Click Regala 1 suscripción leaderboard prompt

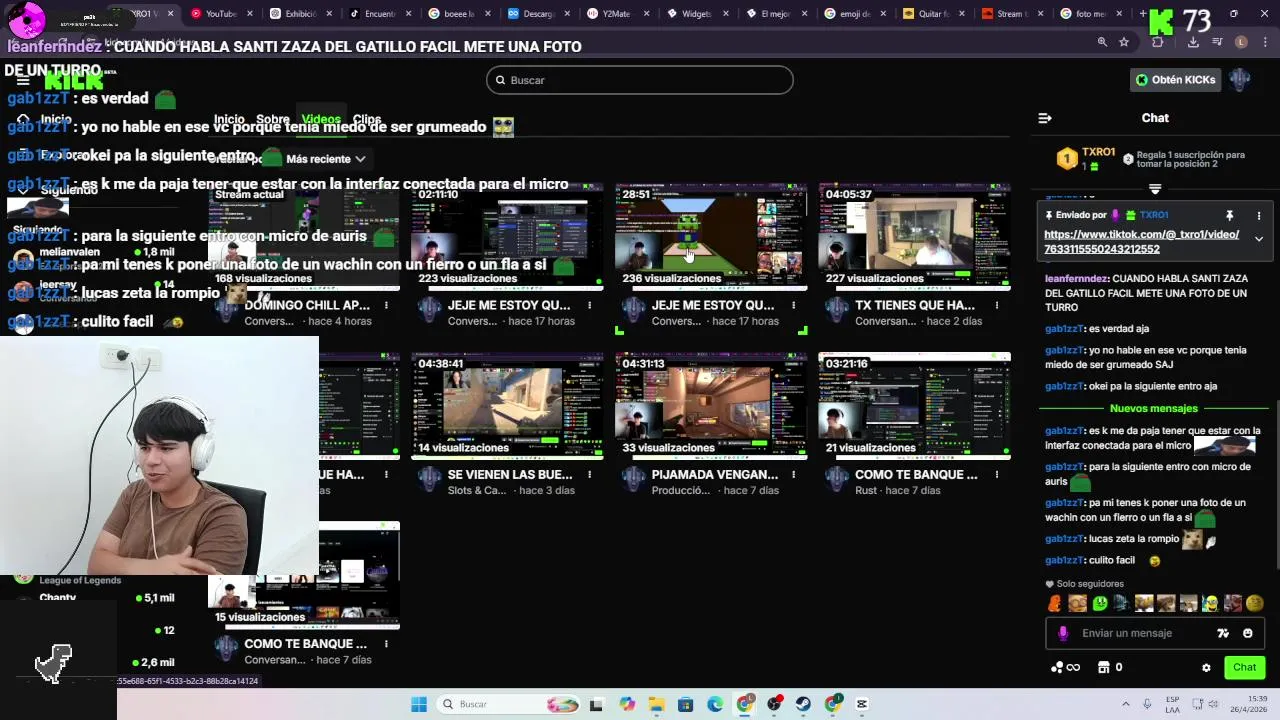pos(1190,159)
